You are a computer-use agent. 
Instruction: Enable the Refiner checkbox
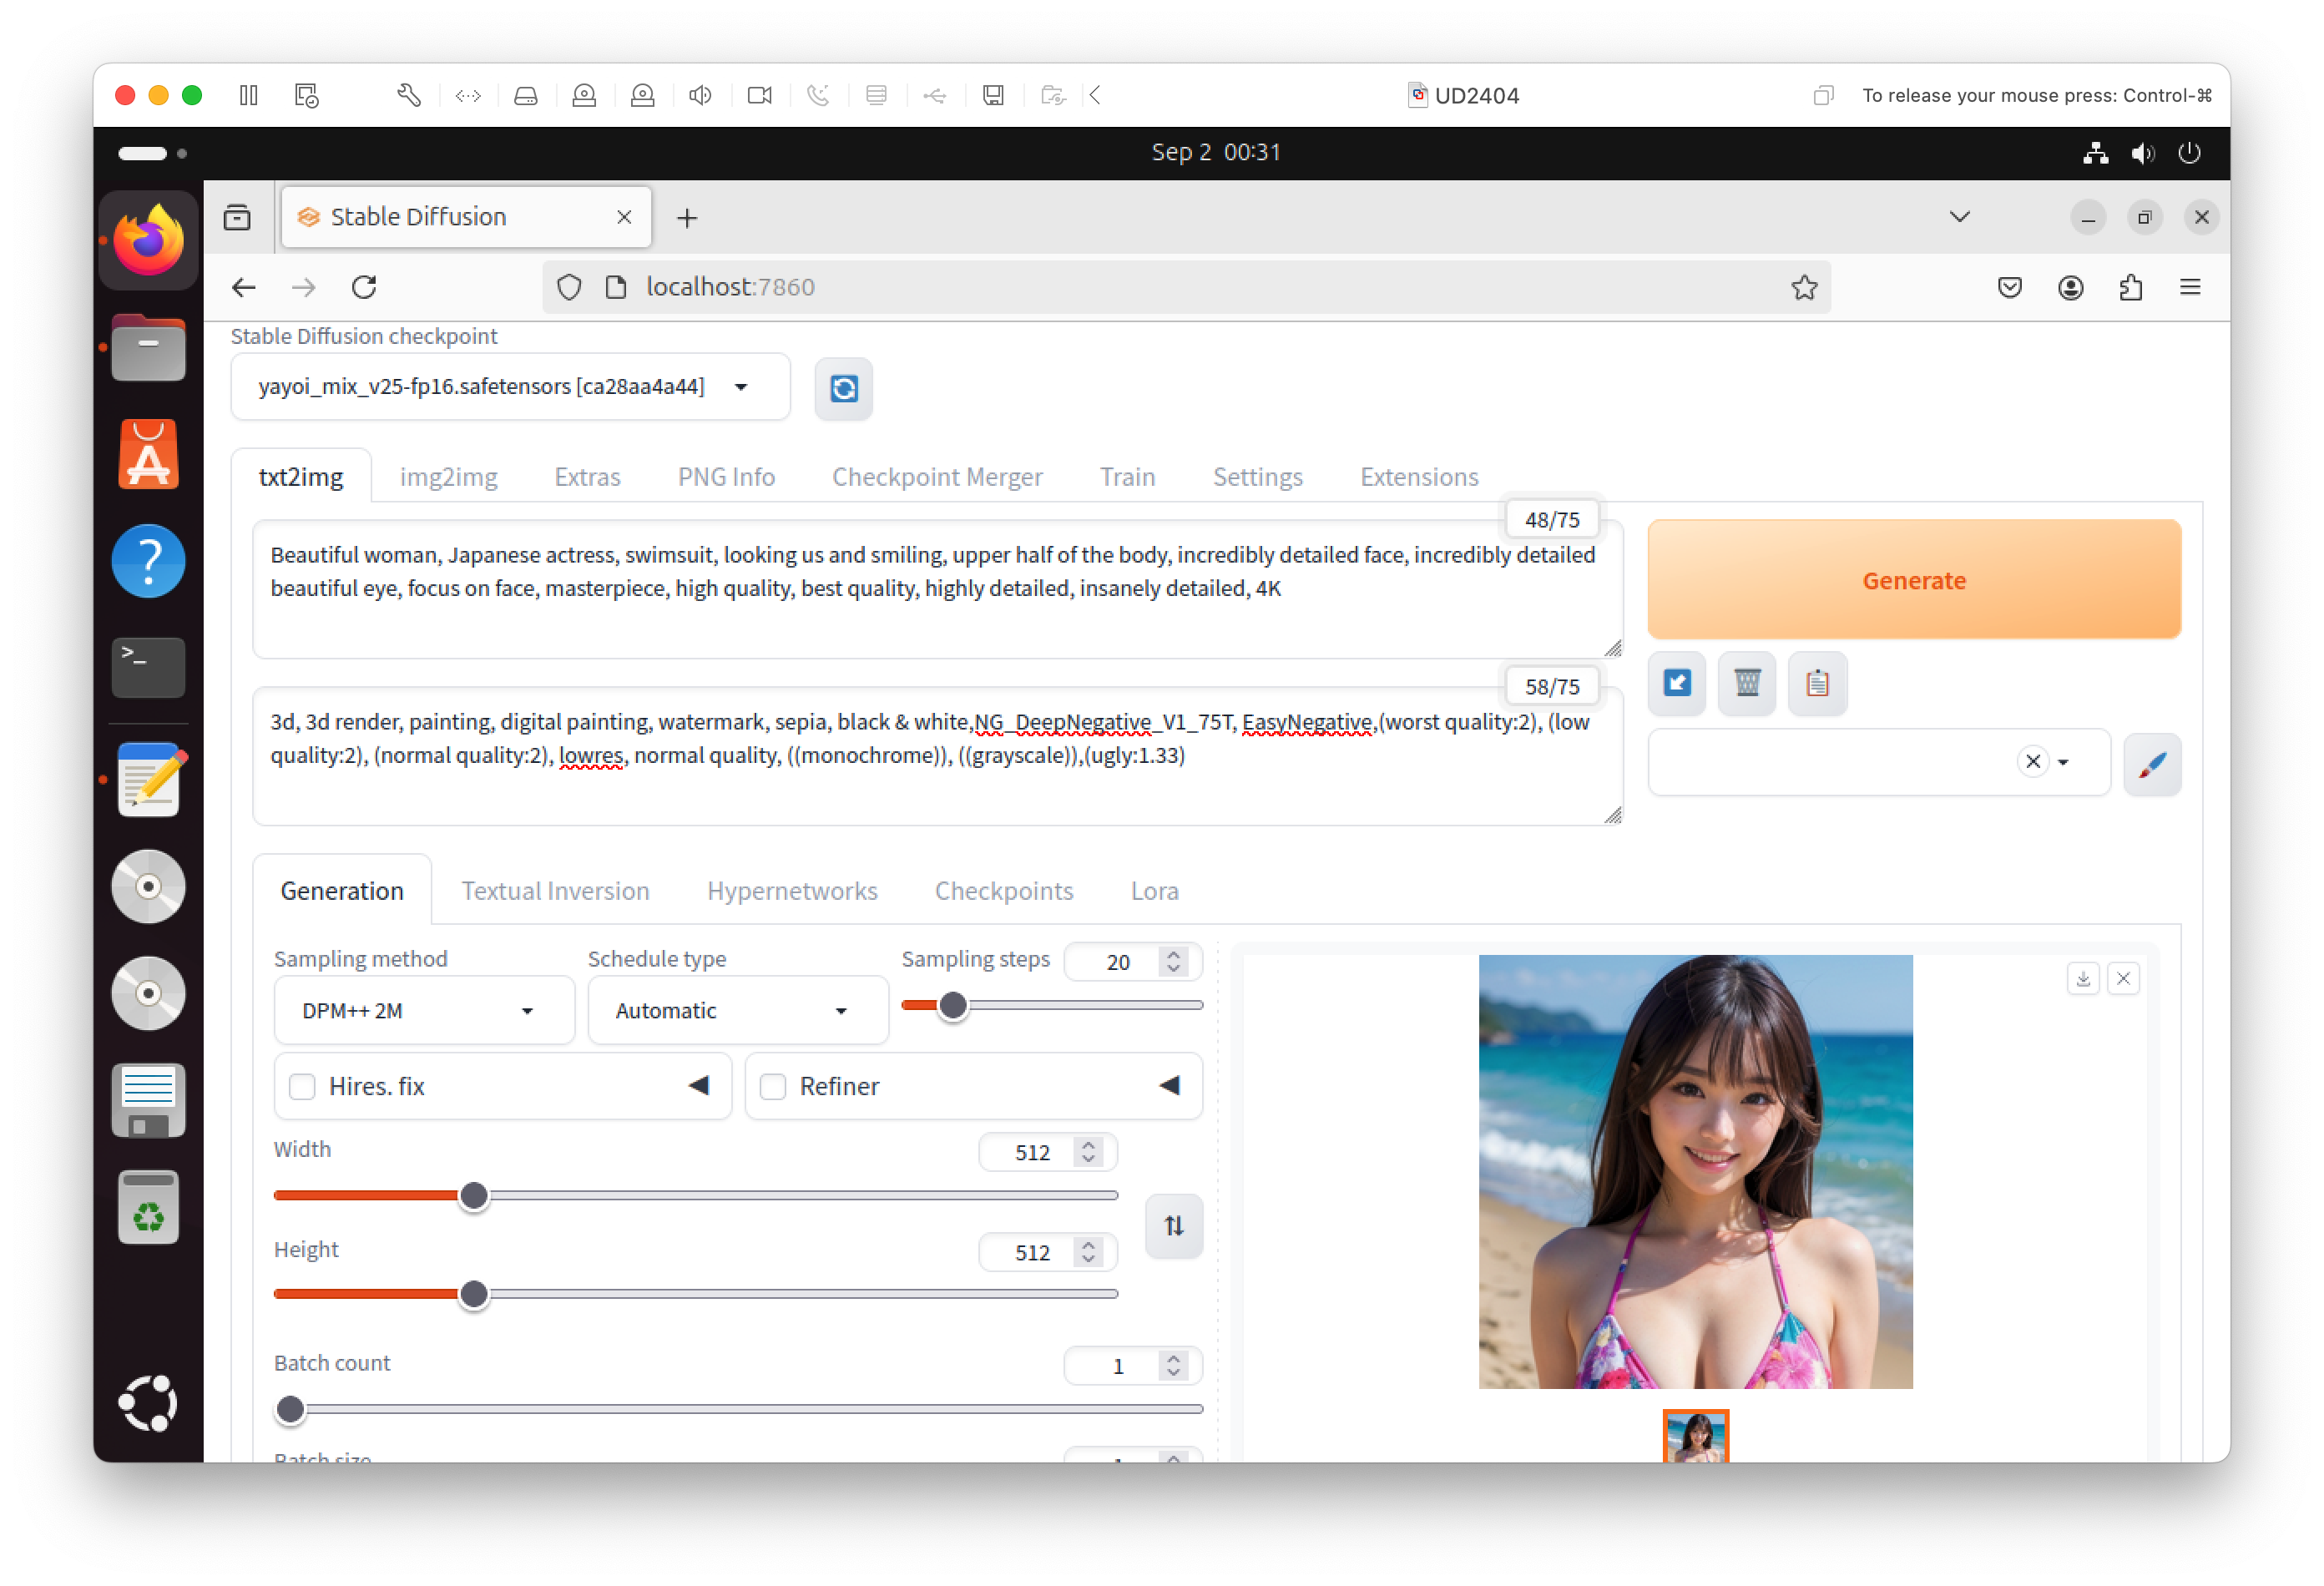click(x=773, y=1086)
